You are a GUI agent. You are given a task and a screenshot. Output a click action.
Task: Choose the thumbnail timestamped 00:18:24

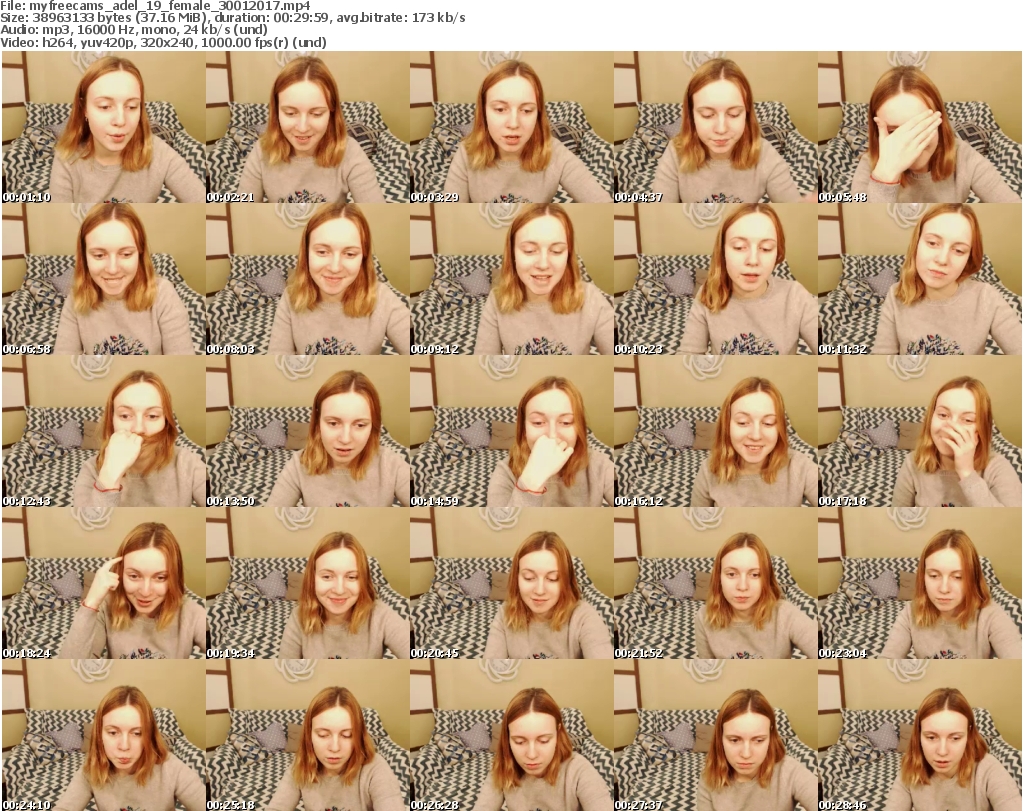(103, 584)
